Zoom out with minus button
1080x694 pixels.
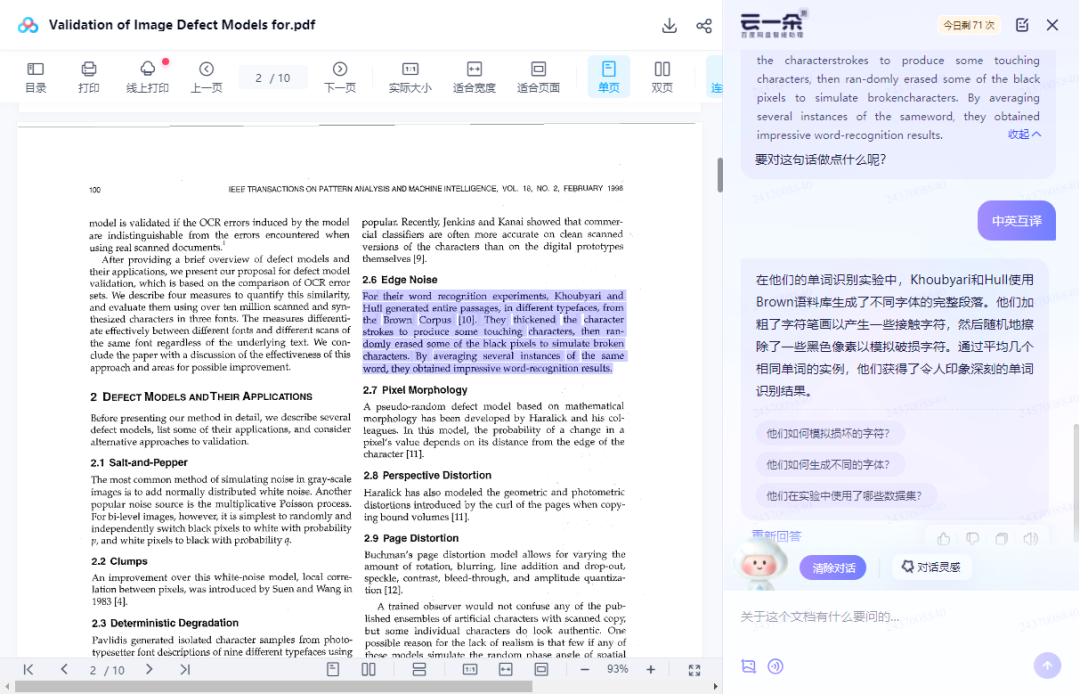tap(585, 669)
